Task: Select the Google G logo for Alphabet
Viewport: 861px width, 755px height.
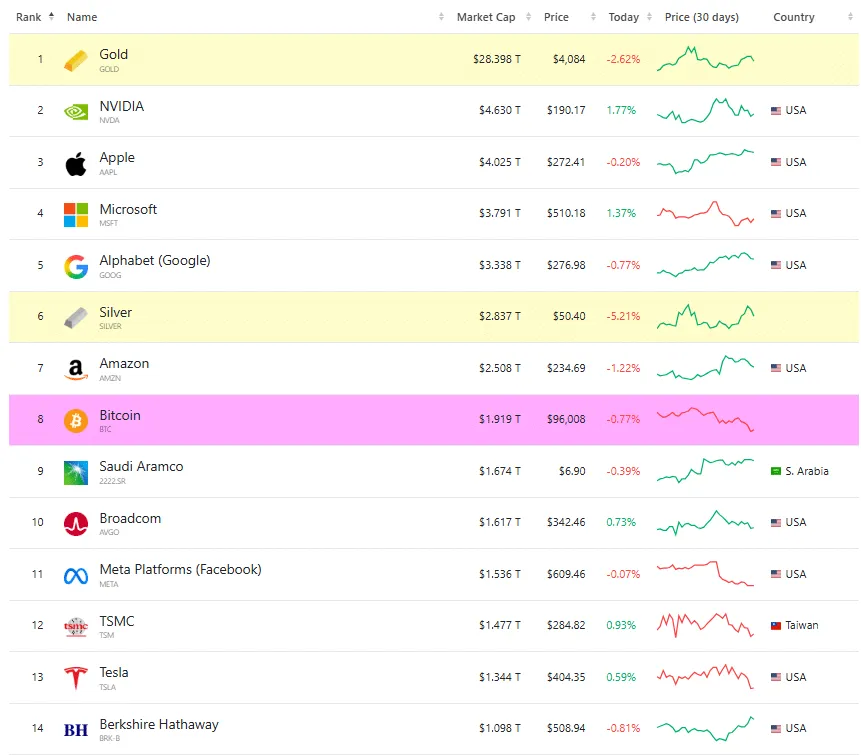Action: (77, 265)
